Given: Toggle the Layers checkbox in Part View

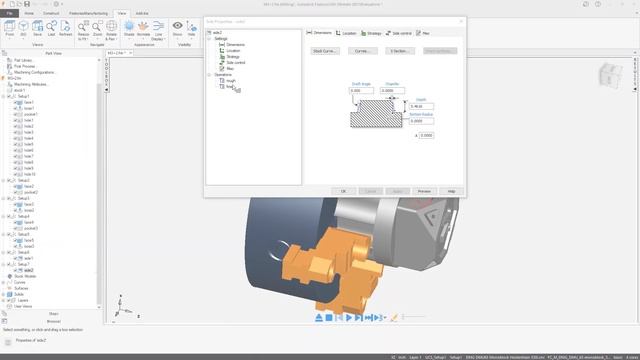Looking at the screenshot, I should click(9, 300).
